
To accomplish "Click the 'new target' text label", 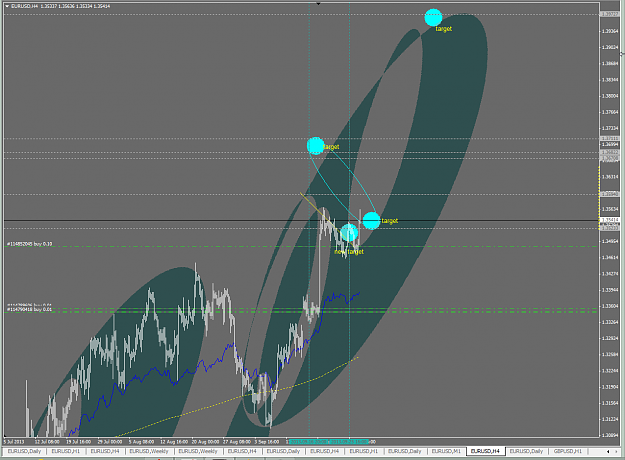I will pos(349,252).
